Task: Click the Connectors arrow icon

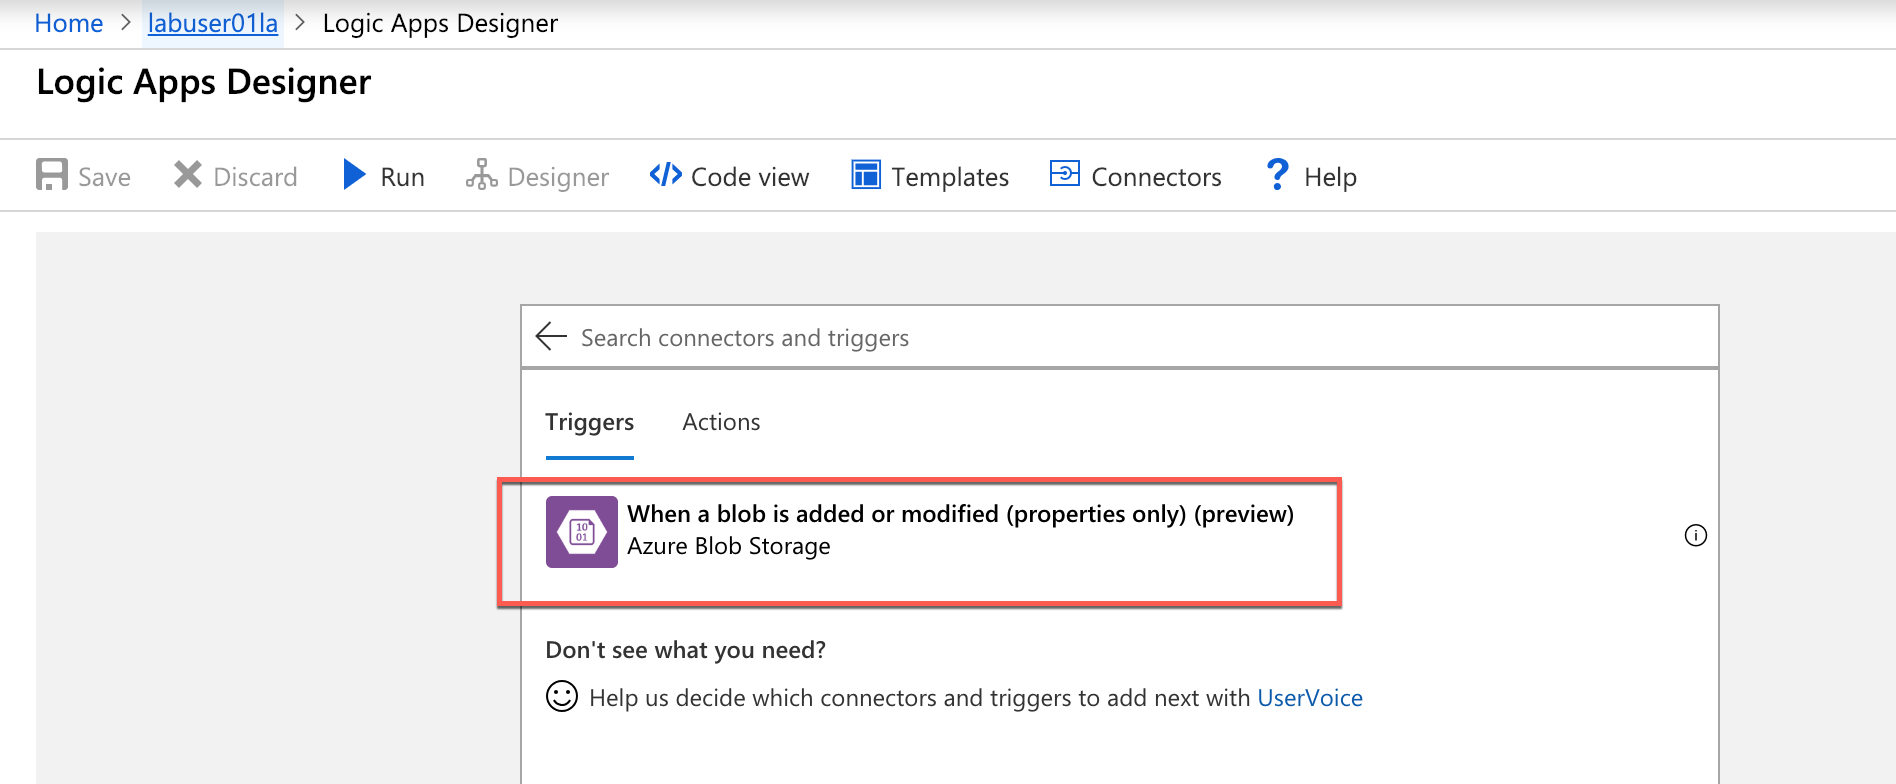Action: click(x=1065, y=173)
